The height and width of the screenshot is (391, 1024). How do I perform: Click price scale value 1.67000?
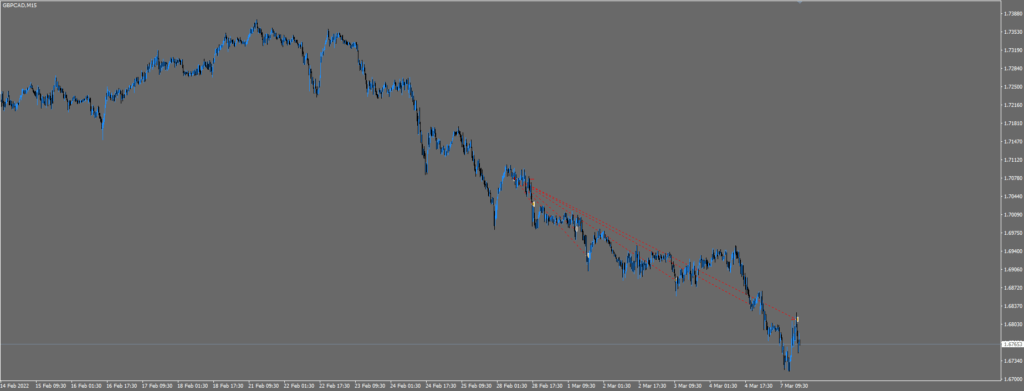[x=1014, y=379]
